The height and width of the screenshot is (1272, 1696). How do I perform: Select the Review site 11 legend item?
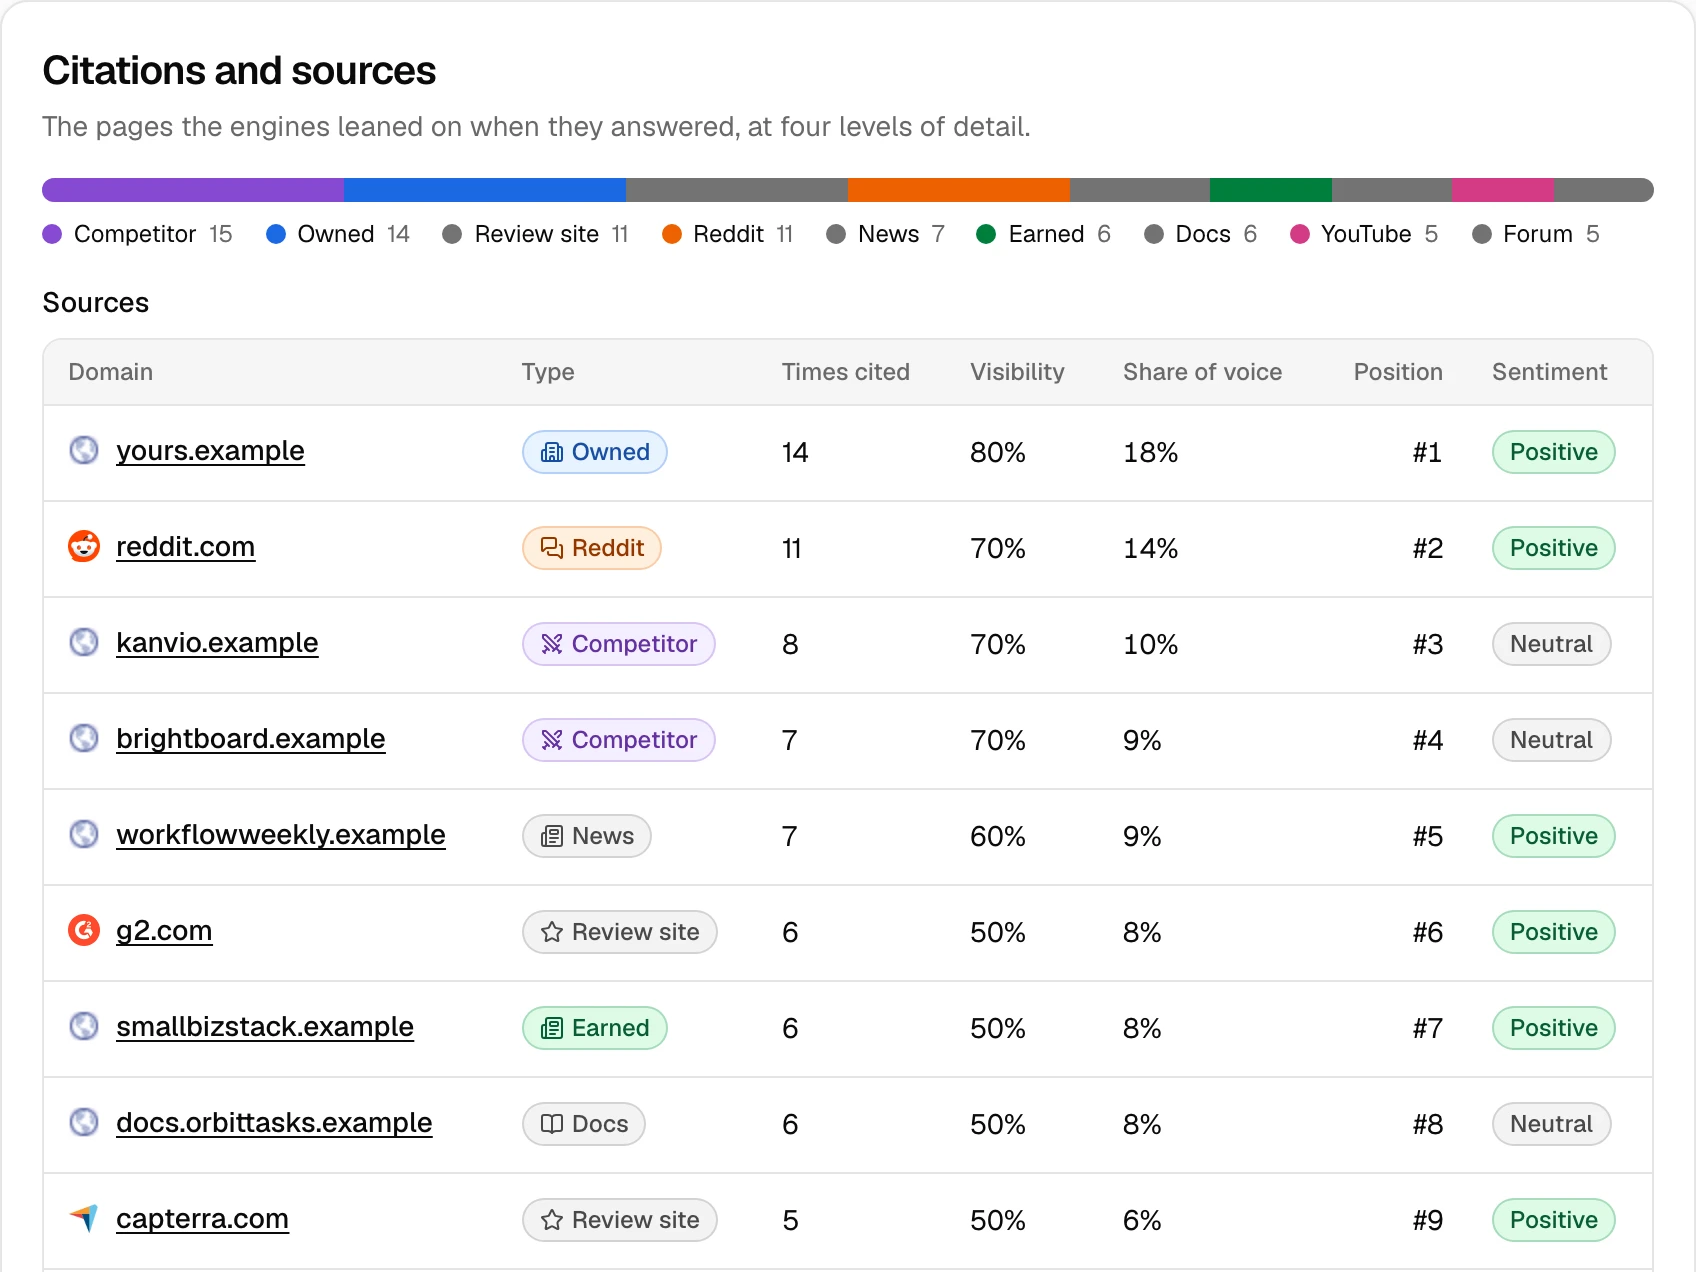click(x=536, y=234)
